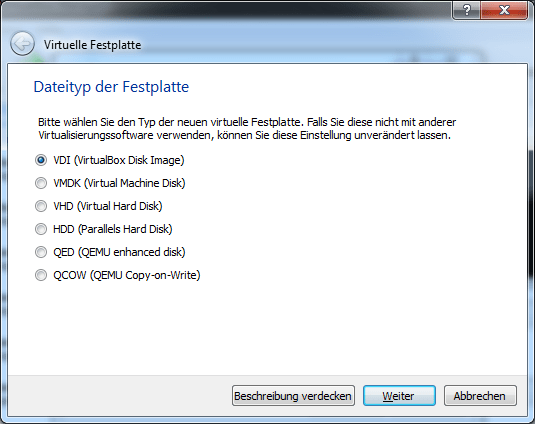Choose the QED radio button
Viewport: 535px width, 424px height.
click(41, 252)
